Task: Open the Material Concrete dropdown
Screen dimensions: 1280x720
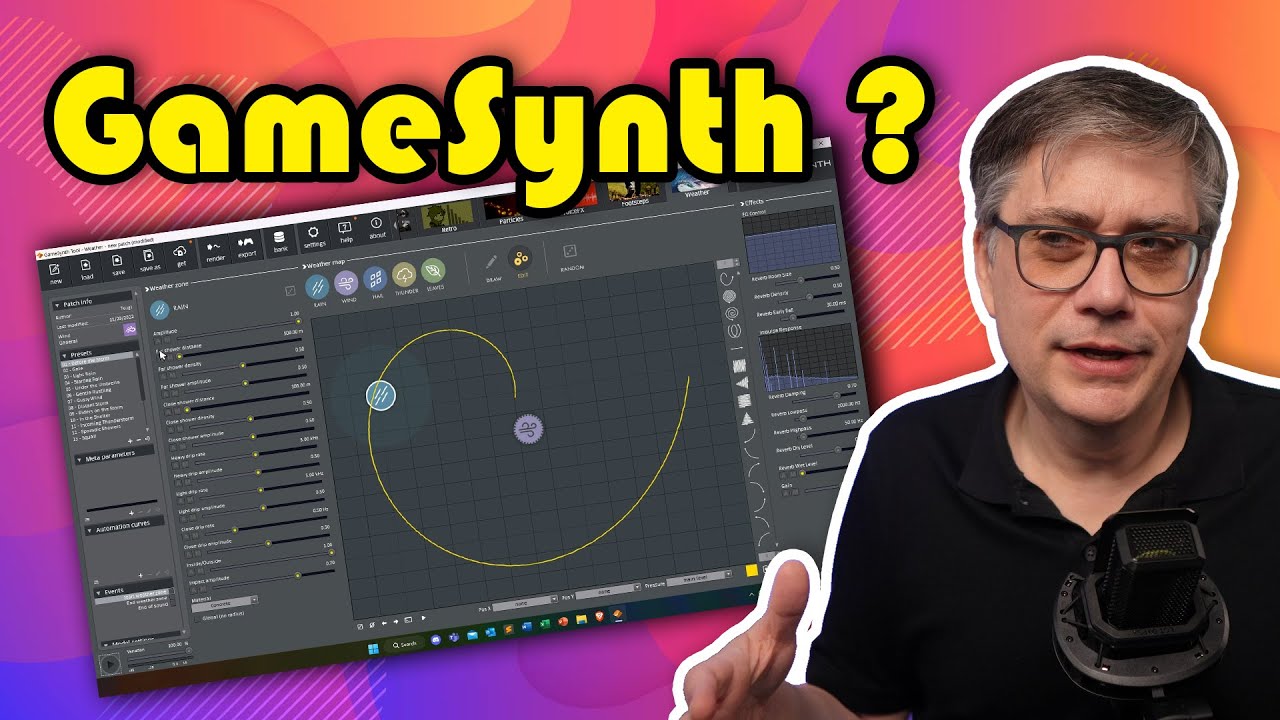Action: tap(225, 602)
